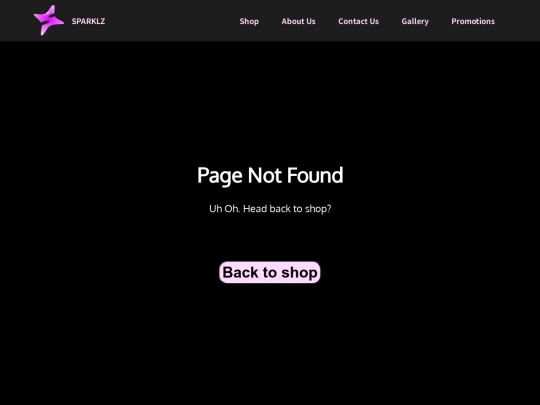
Task: Pick Contact Us from the navbar
Action: [x=358, y=21]
